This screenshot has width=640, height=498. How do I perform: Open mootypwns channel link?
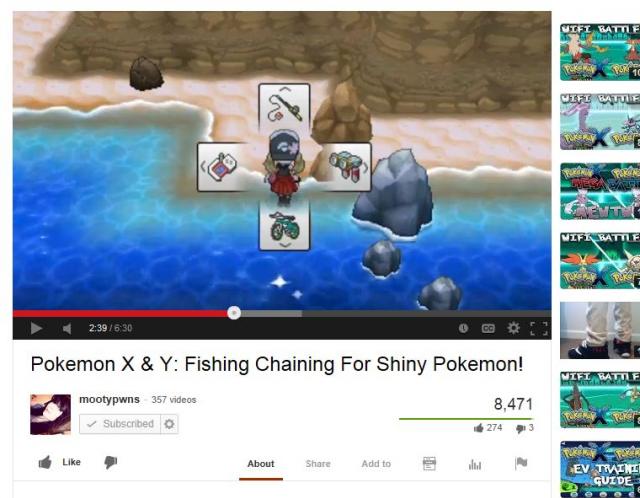(x=109, y=399)
